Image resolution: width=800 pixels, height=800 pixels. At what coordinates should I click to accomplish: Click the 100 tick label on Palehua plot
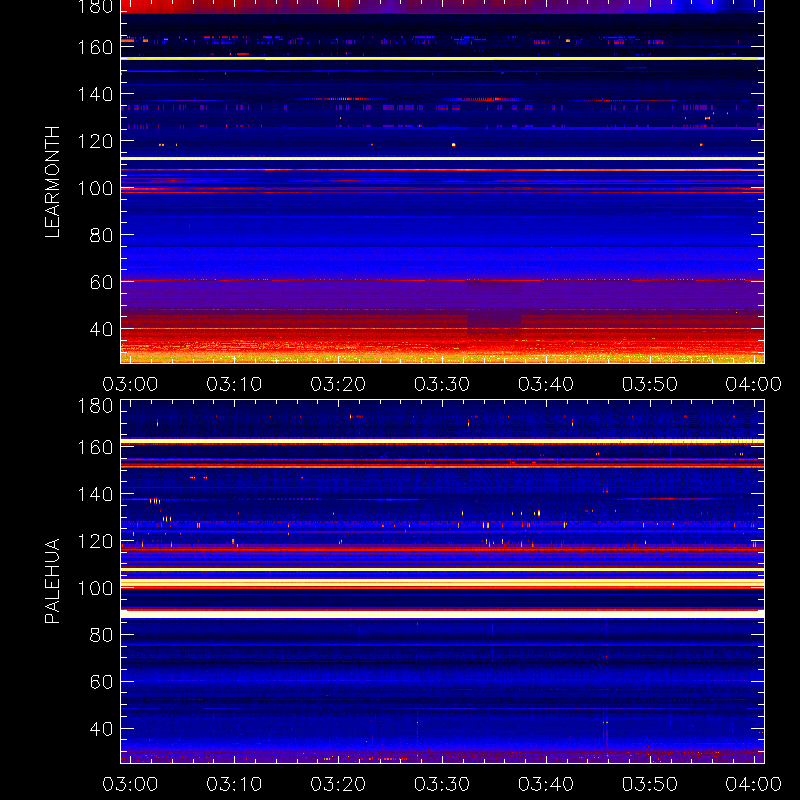pyautogui.click(x=95, y=588)
